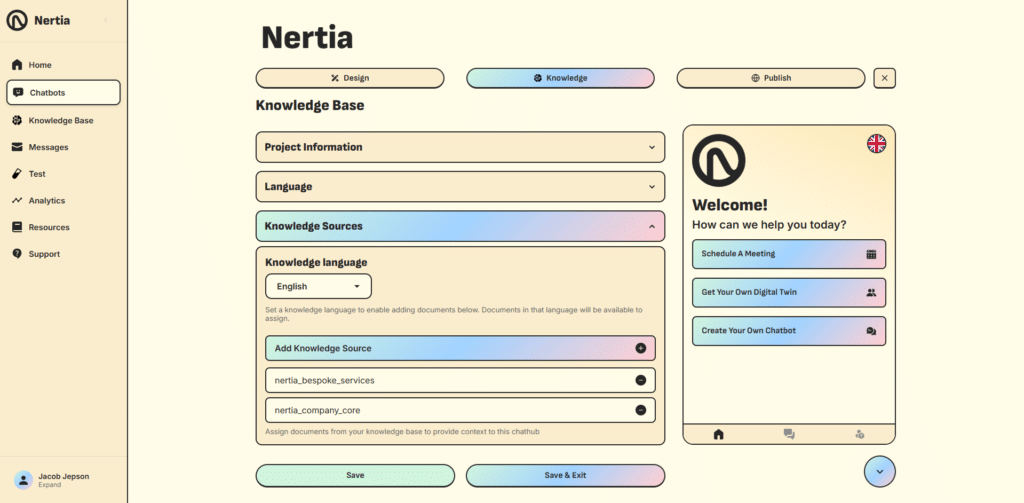Click the UK flag language icon in preview
The height and width of the screenshot is (503, 1024).
point(876,144)
